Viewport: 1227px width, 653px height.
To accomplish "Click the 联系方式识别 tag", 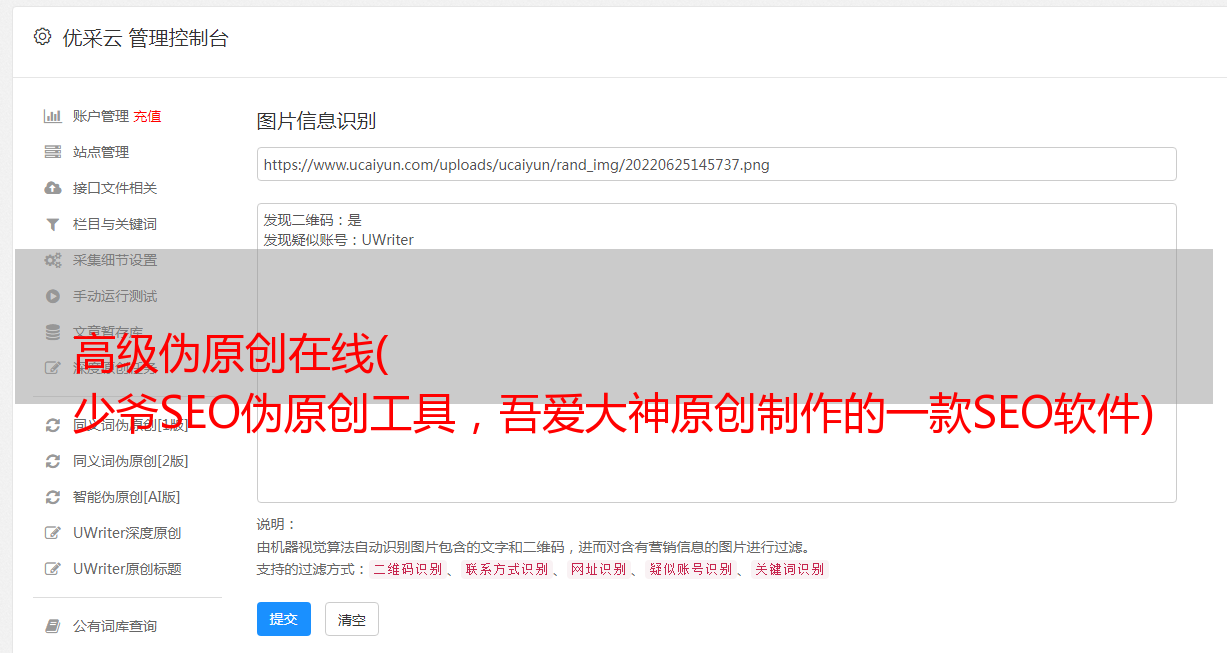I will (x=507, y=569).
